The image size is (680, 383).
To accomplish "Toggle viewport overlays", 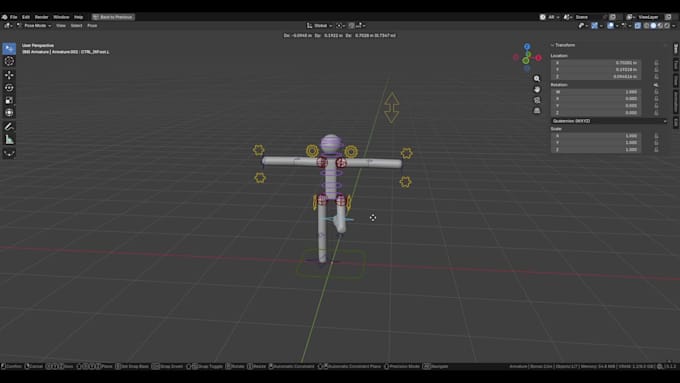I will 611,26.
